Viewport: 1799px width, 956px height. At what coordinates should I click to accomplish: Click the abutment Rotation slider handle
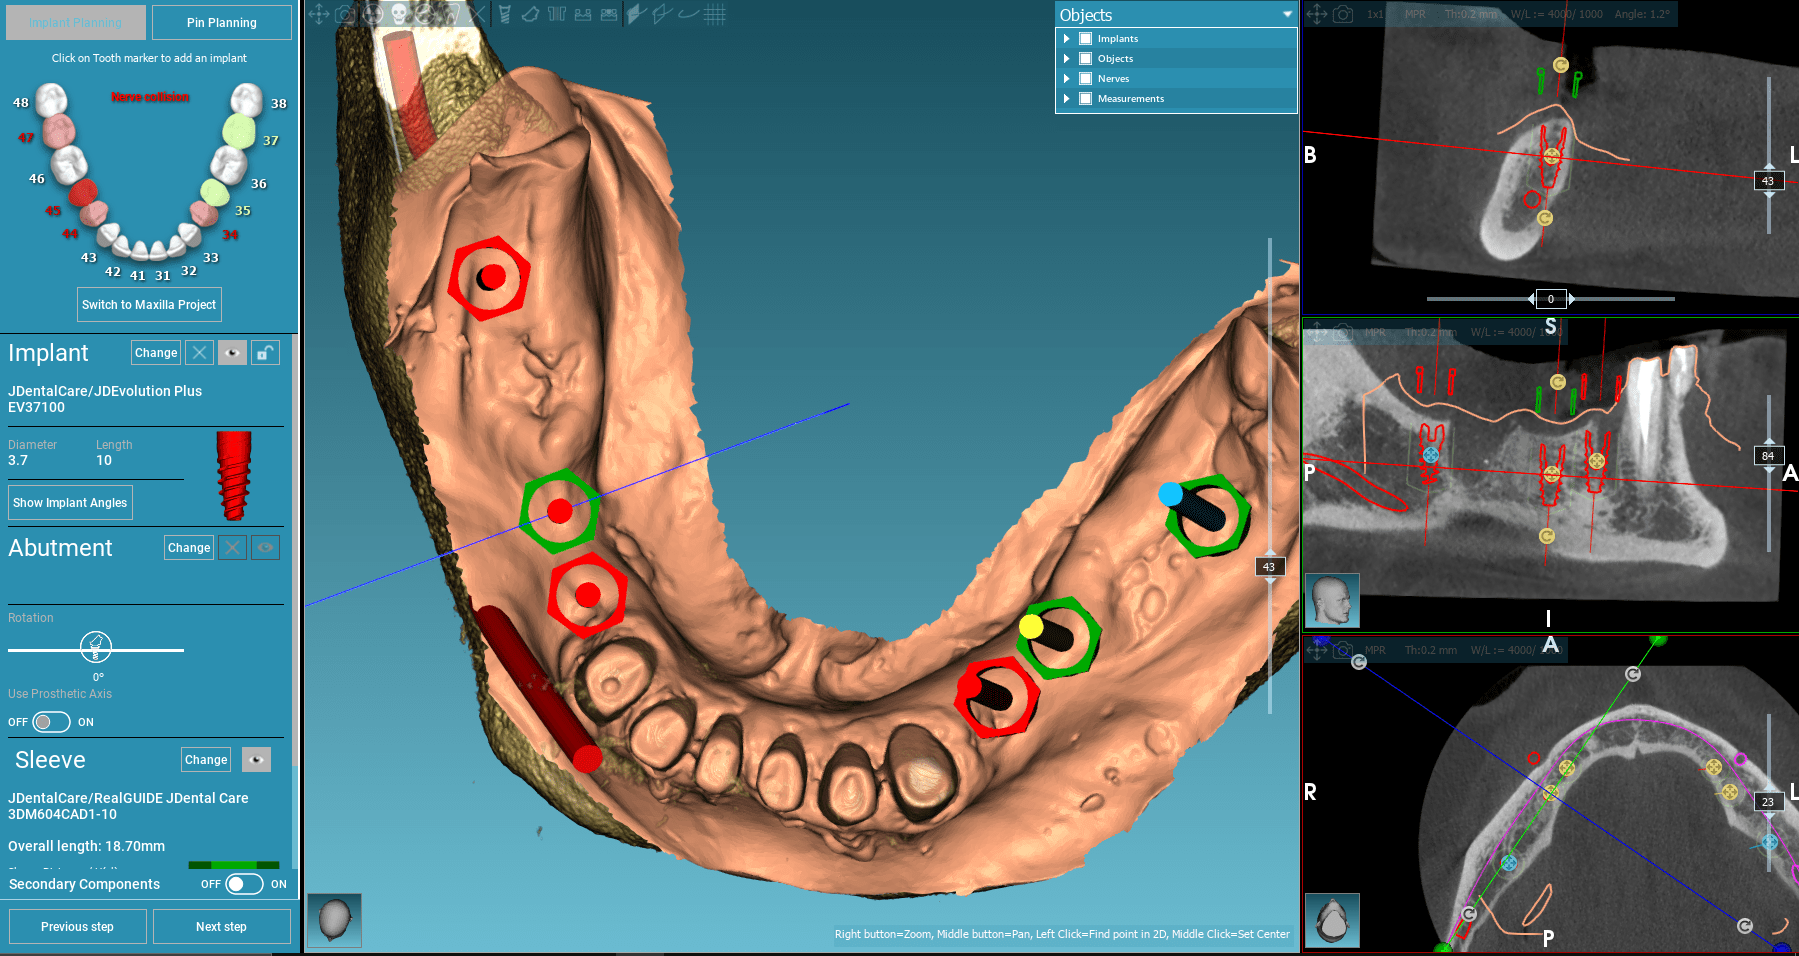pyautogui.click(x=96, y=648)
